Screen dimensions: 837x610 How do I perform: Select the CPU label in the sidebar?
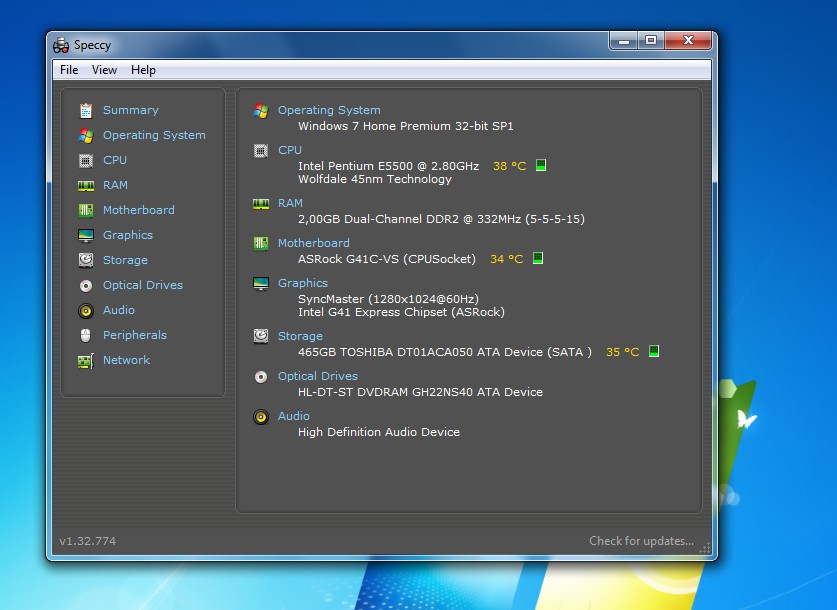point(115,160)
